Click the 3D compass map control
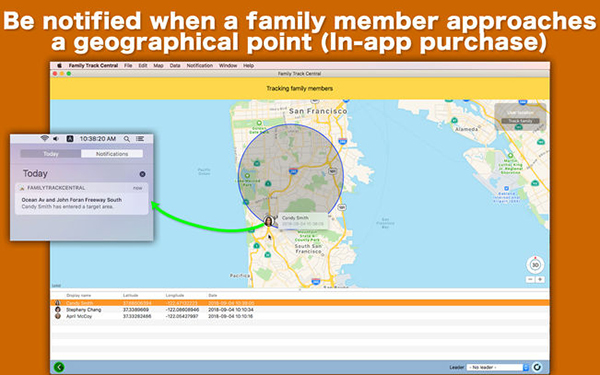Image resolution: width=600 pixels, height=375 pixels. 535,264
